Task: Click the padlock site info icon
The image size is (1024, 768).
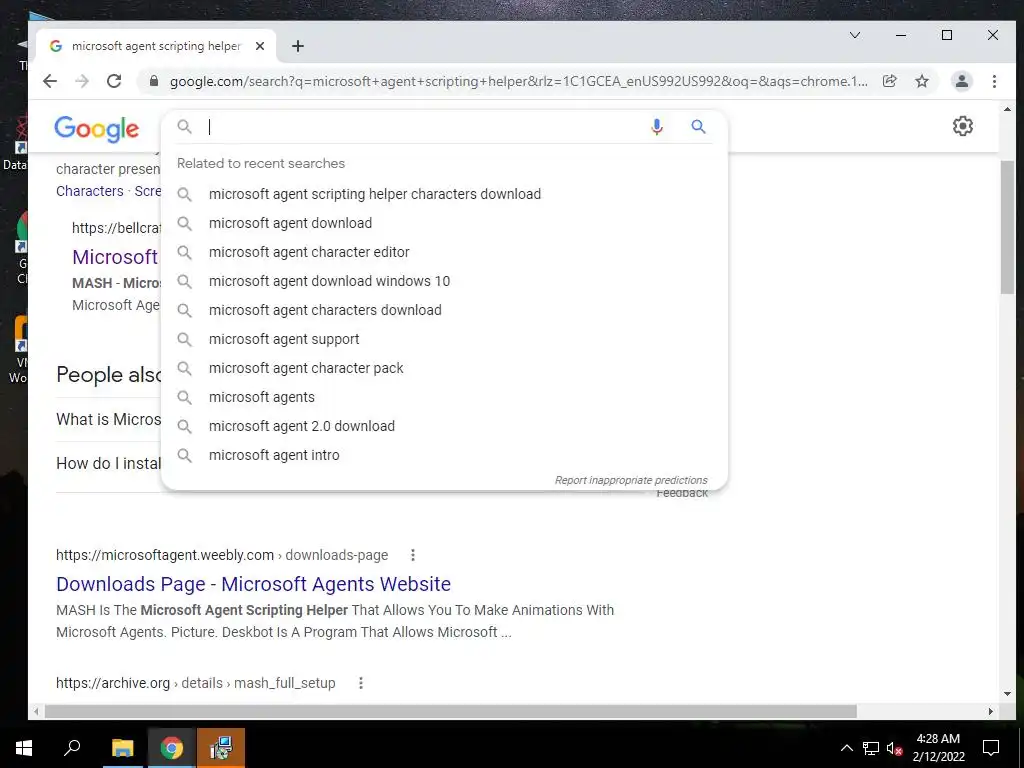Action: coord(154,81)
